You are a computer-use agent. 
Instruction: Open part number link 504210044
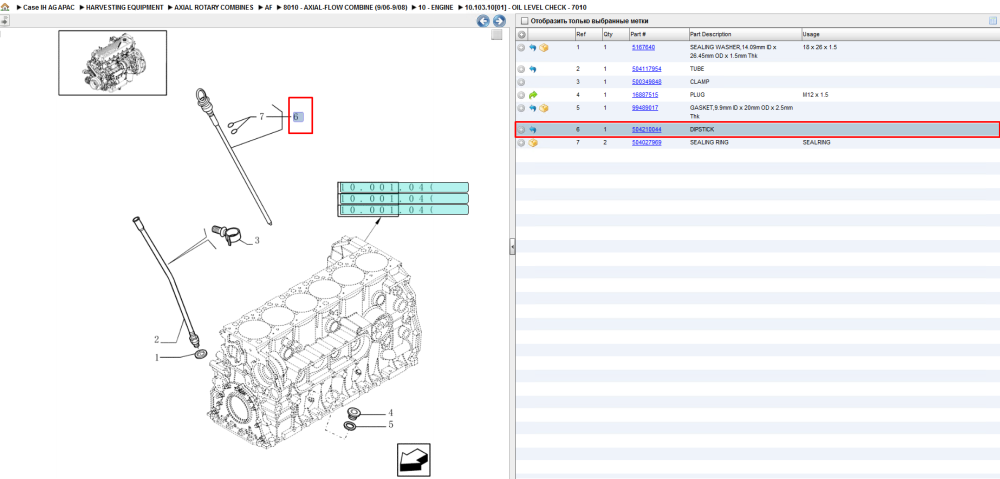tap(646, 129)
